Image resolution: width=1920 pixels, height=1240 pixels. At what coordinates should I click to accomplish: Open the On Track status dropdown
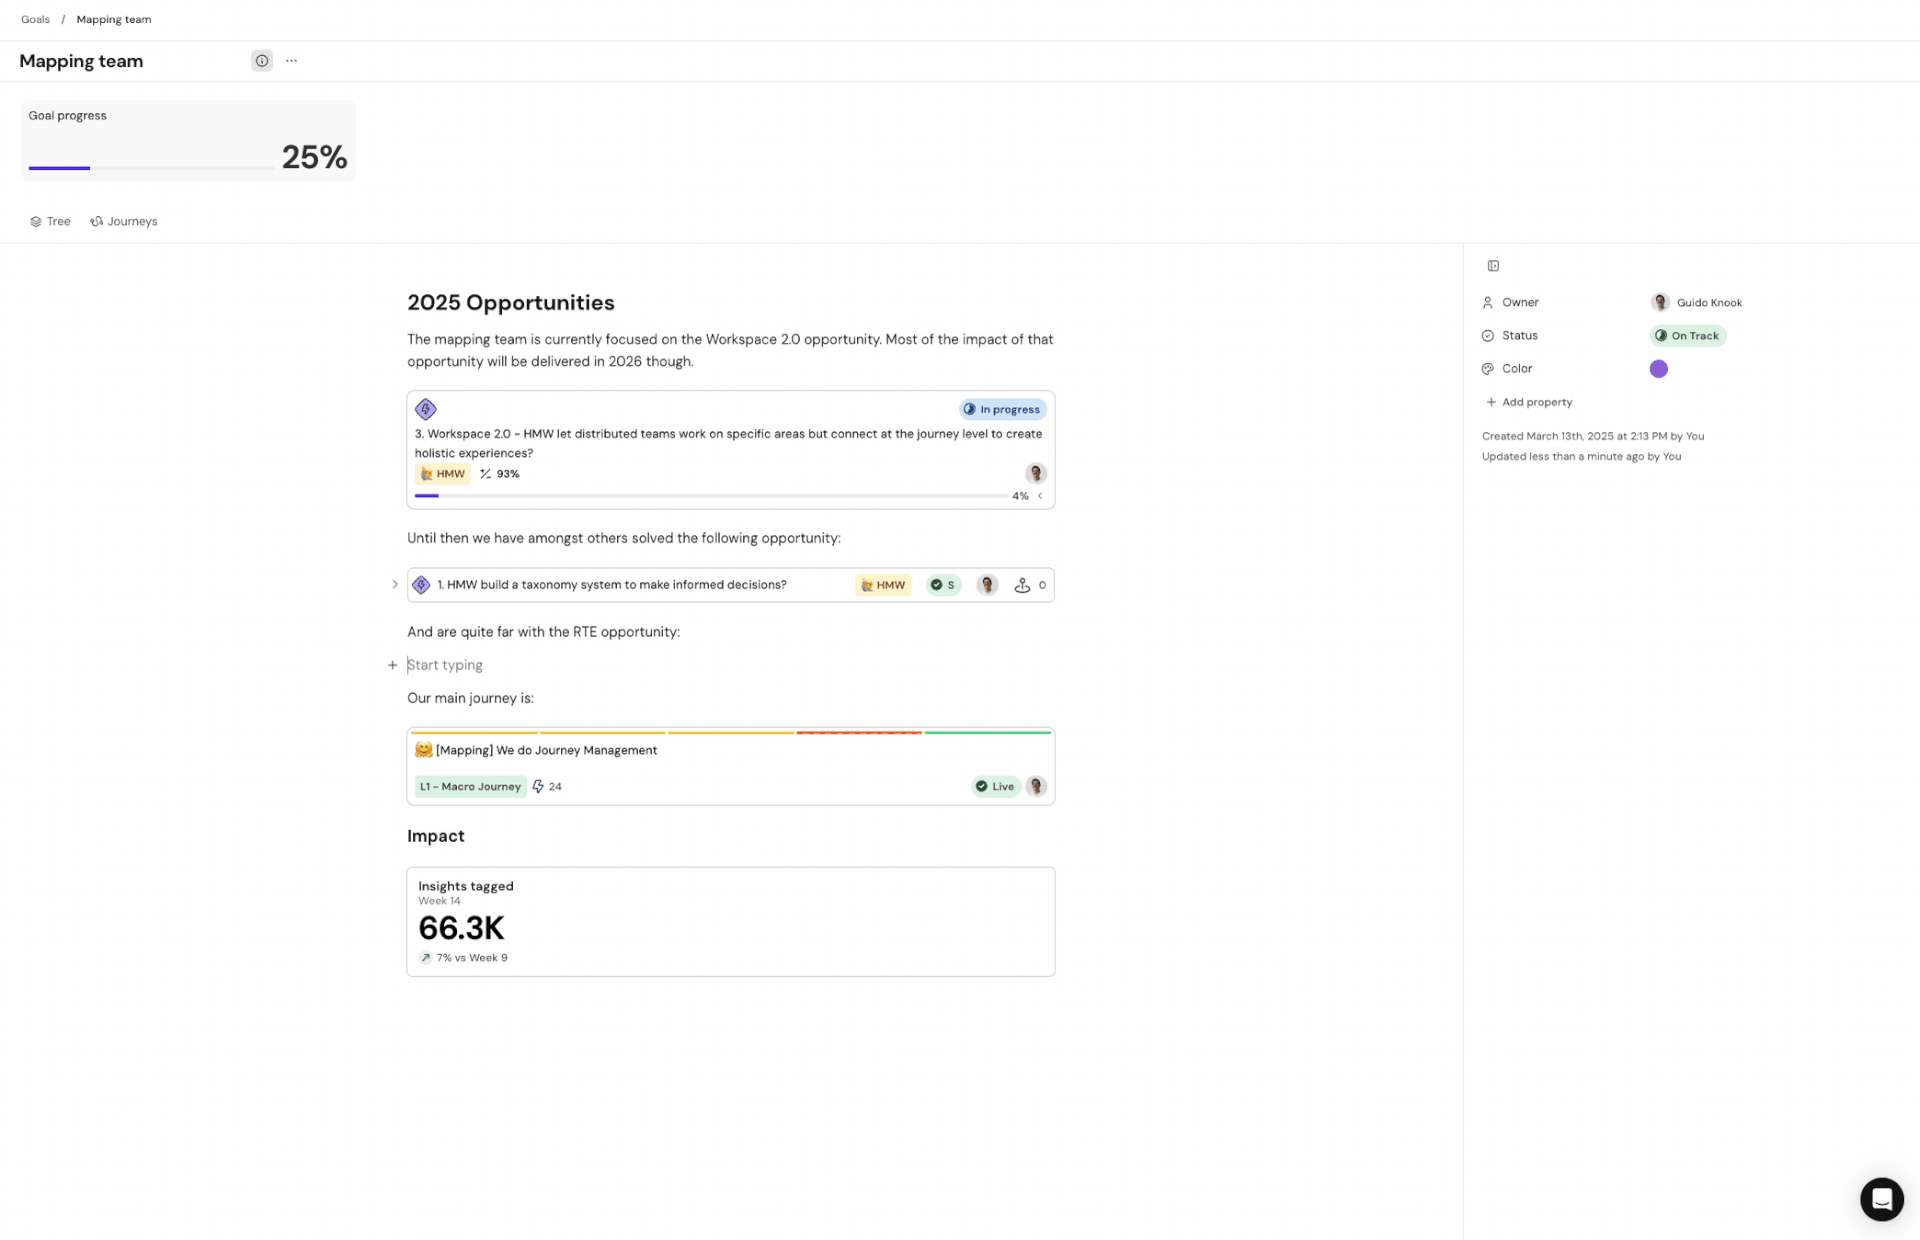click(1687, 336)
